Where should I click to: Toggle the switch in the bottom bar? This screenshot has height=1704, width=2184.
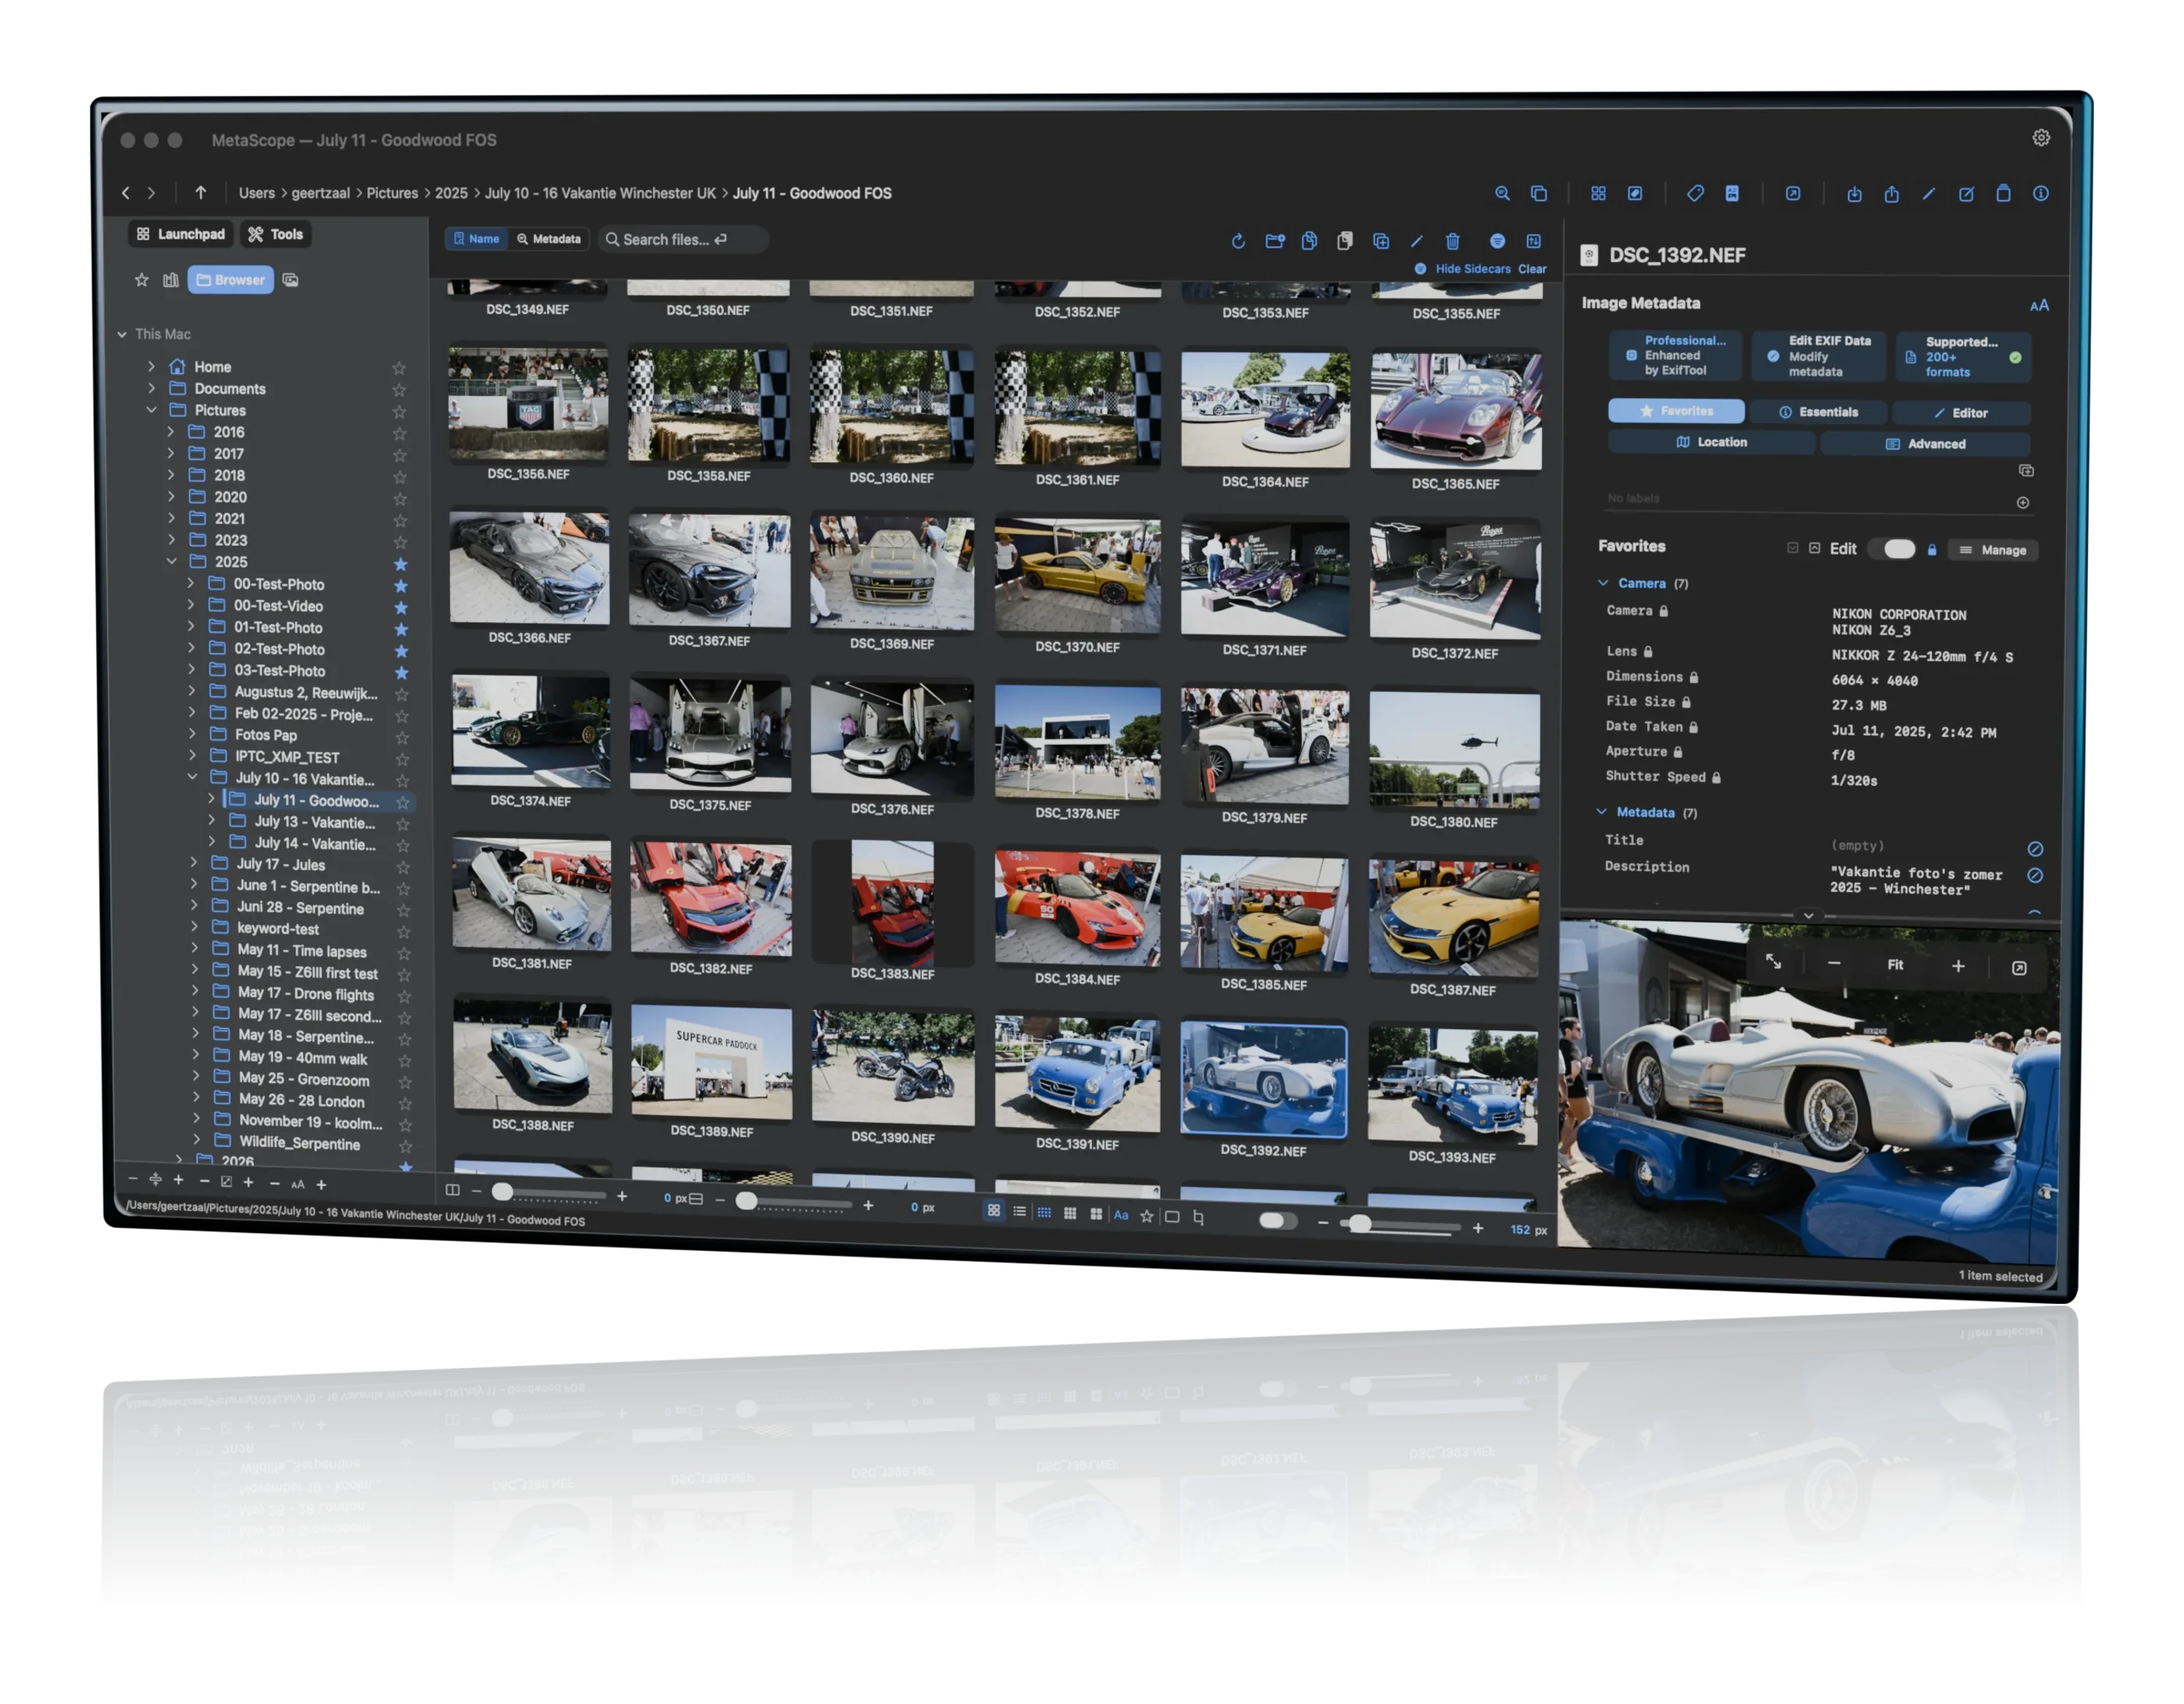[1277, 1221]
